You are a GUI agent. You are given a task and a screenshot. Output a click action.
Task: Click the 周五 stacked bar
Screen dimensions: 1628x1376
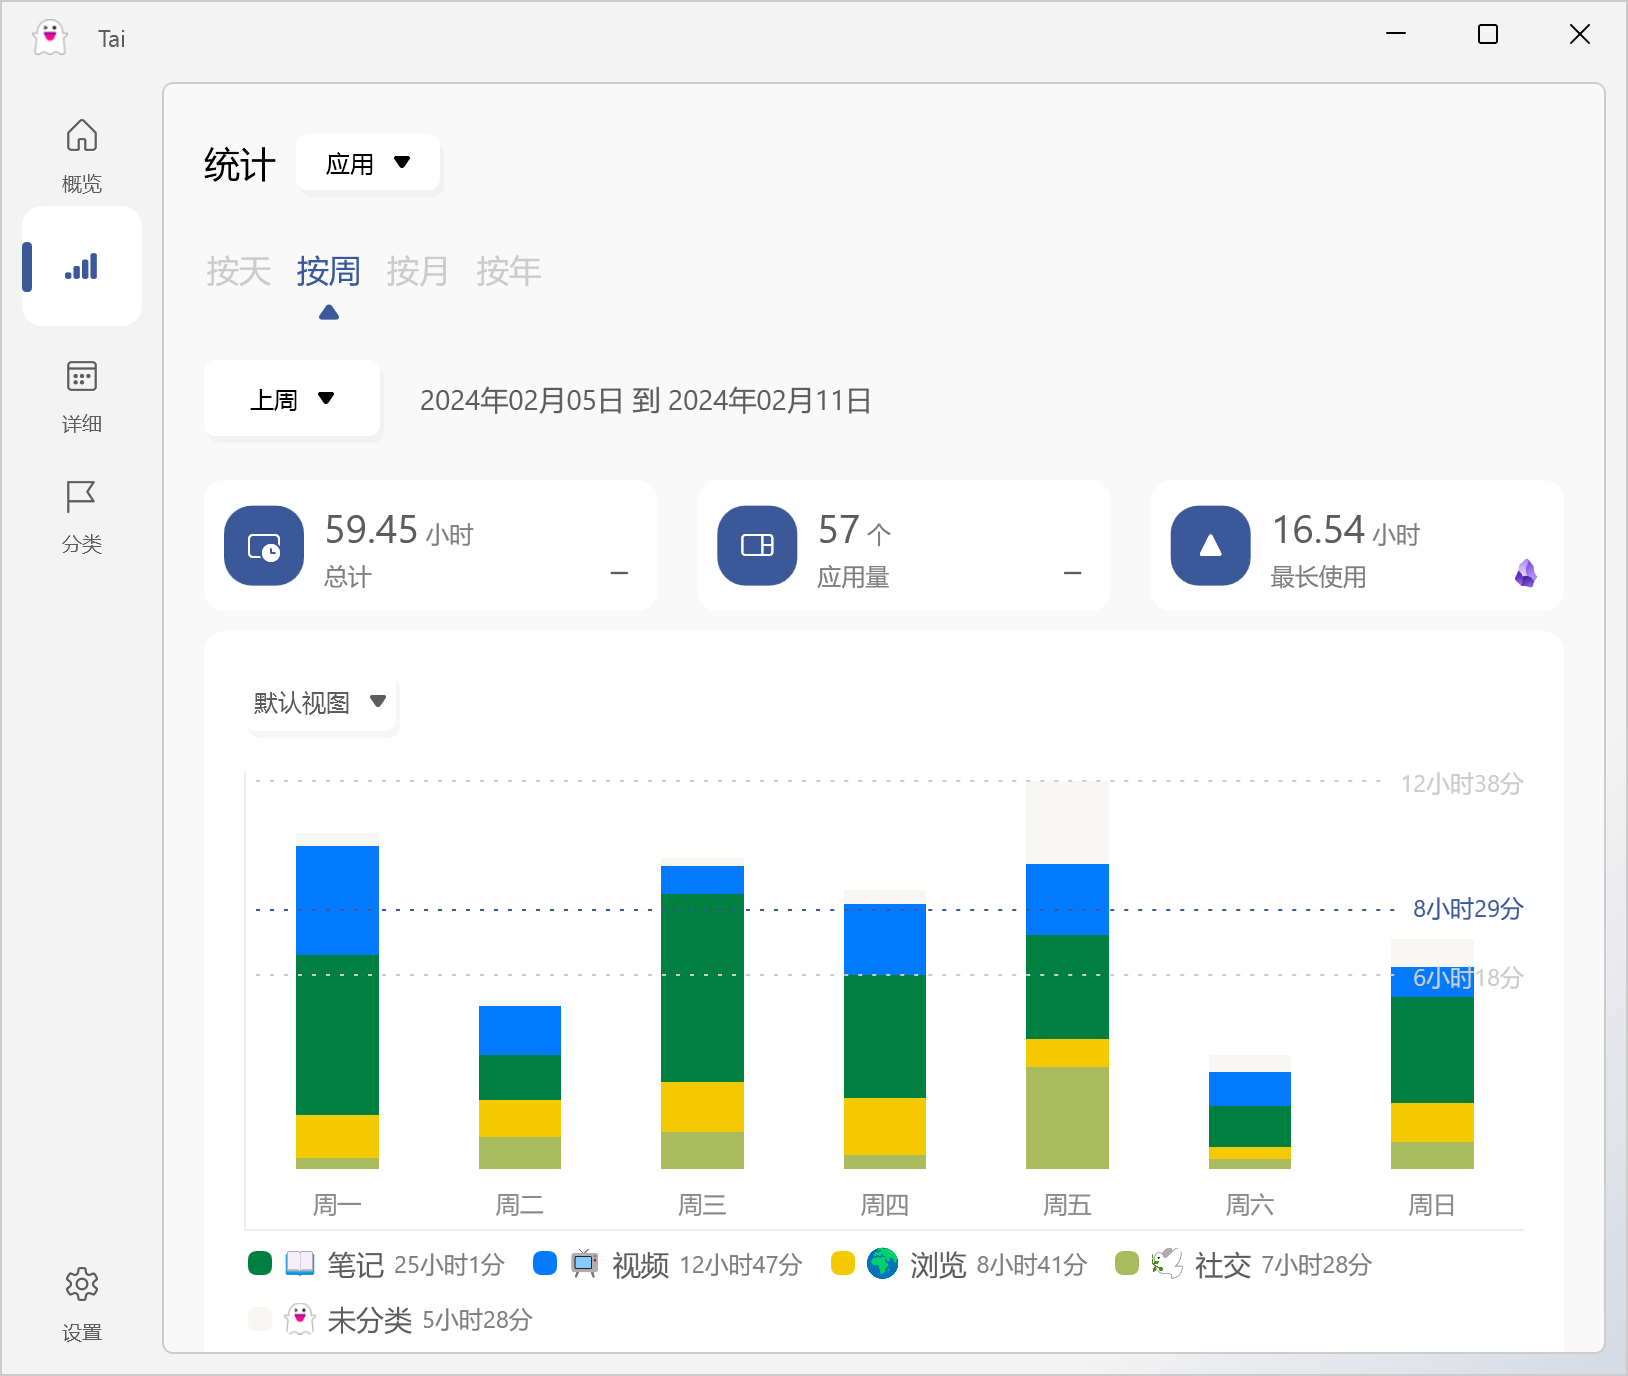click(x=1067, y=975)
